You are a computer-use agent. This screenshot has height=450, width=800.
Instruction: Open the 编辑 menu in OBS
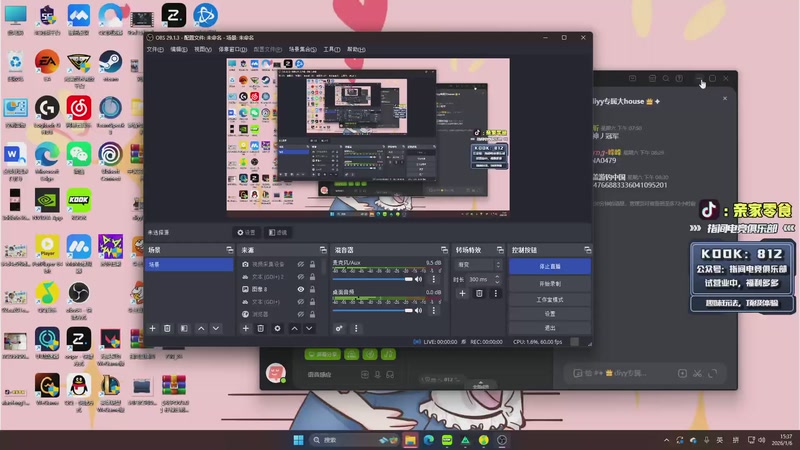(179, 49)
